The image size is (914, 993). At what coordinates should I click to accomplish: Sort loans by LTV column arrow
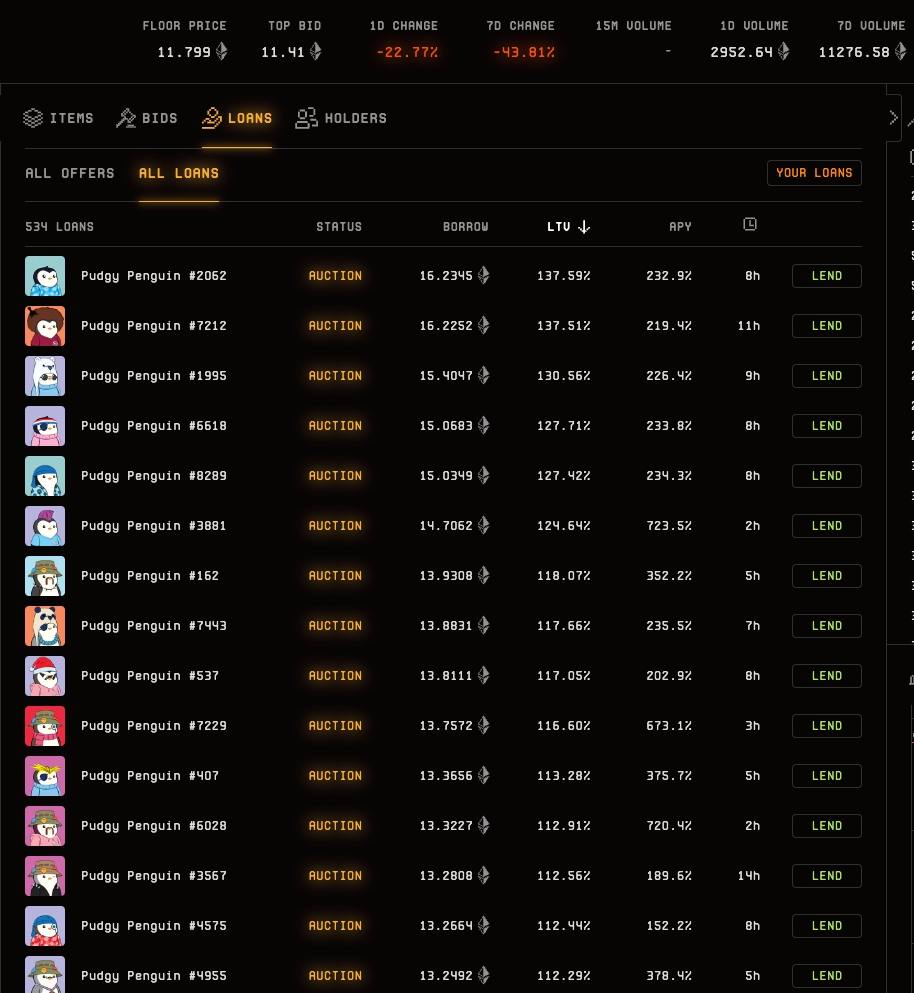[x=584, y=227]
